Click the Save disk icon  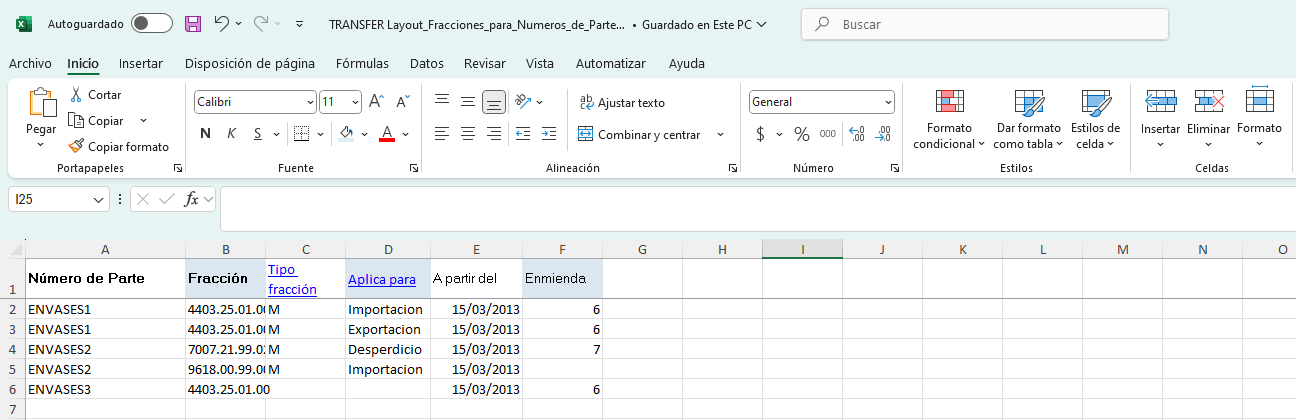click(194, 23)
